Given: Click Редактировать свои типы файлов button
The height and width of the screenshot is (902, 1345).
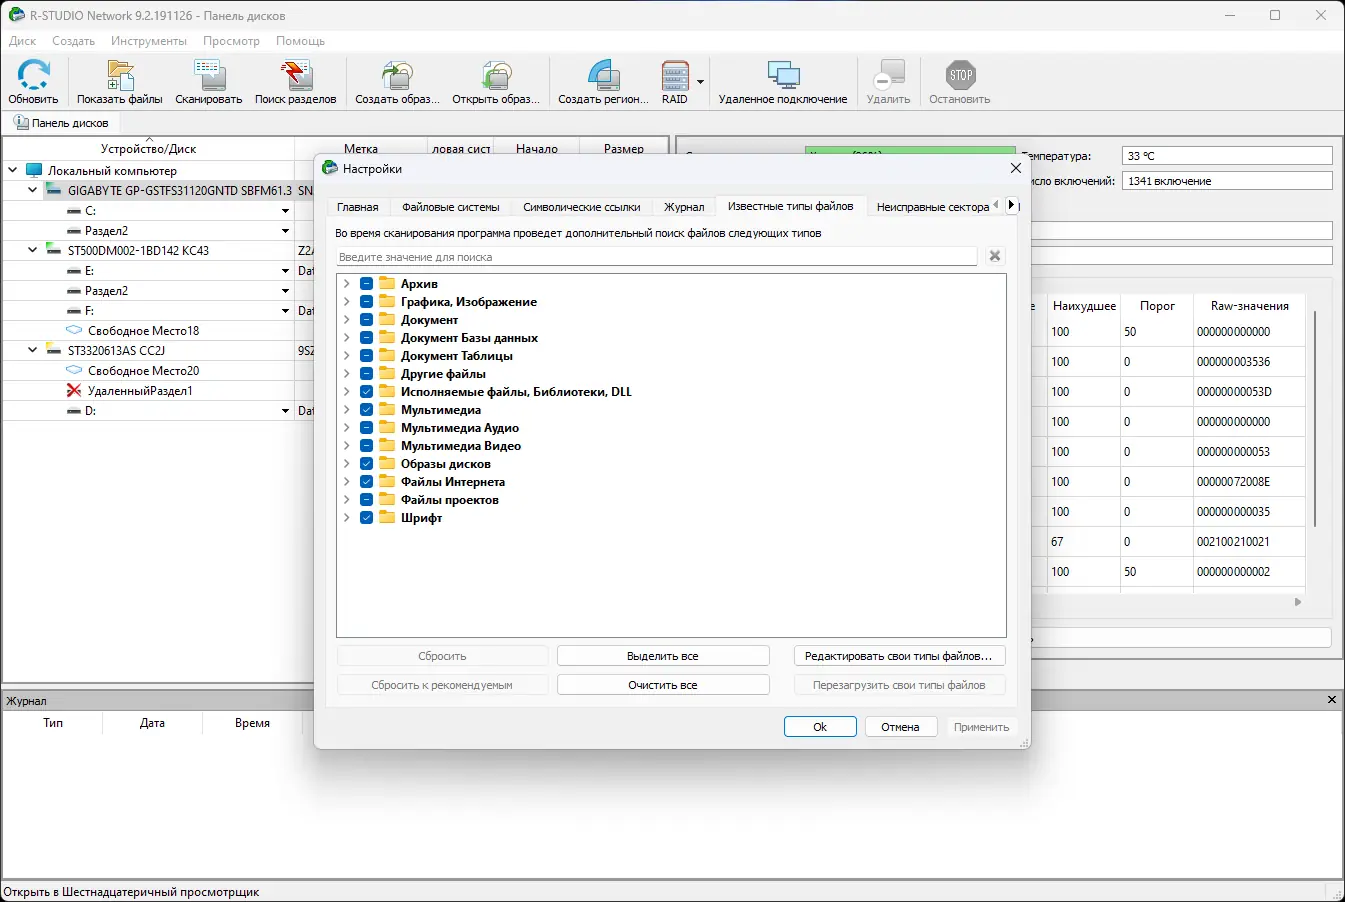Looking at the screenshot, I should tap(899, 656).
